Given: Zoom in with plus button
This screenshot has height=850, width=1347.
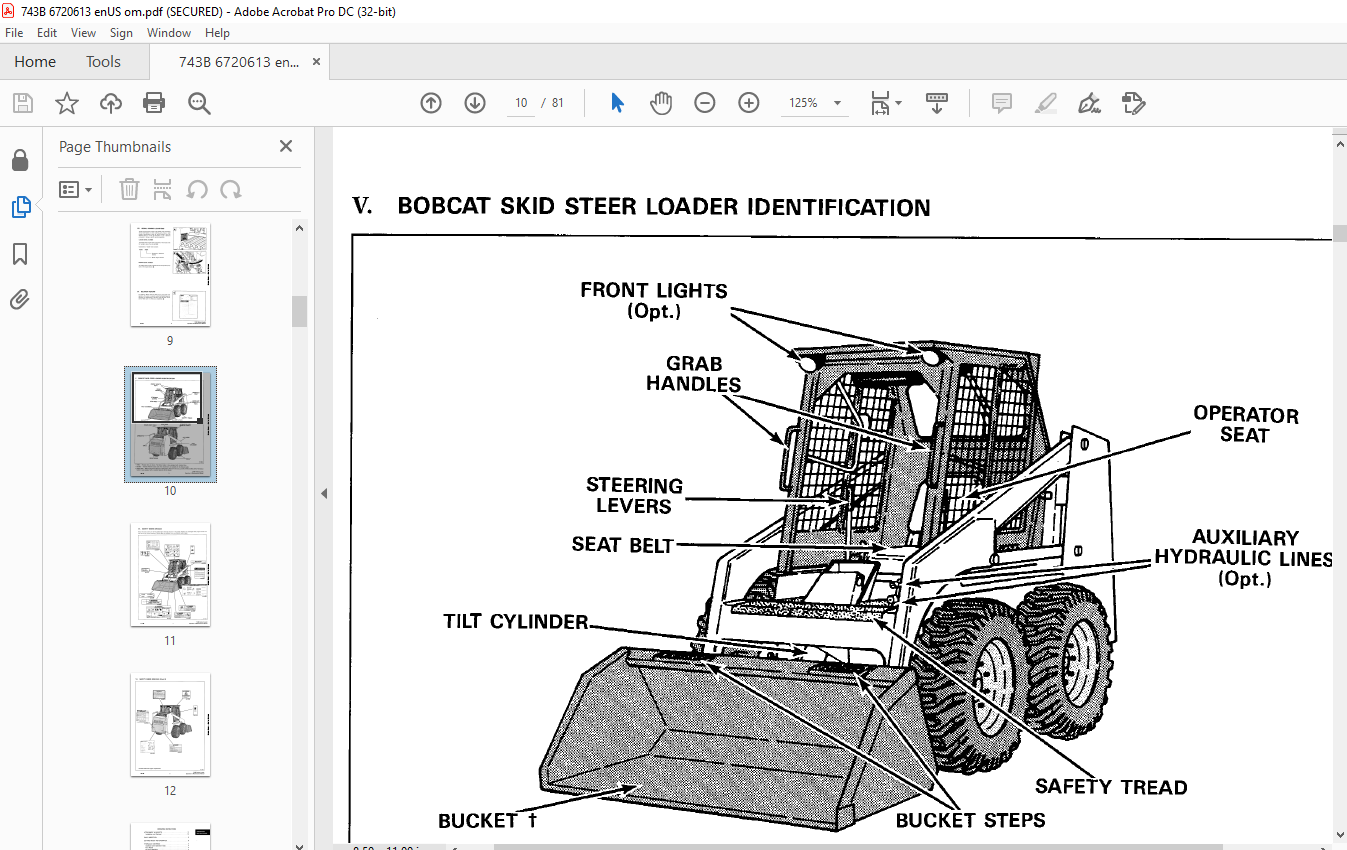Looking at the screenshot, I should click(749, 103).
